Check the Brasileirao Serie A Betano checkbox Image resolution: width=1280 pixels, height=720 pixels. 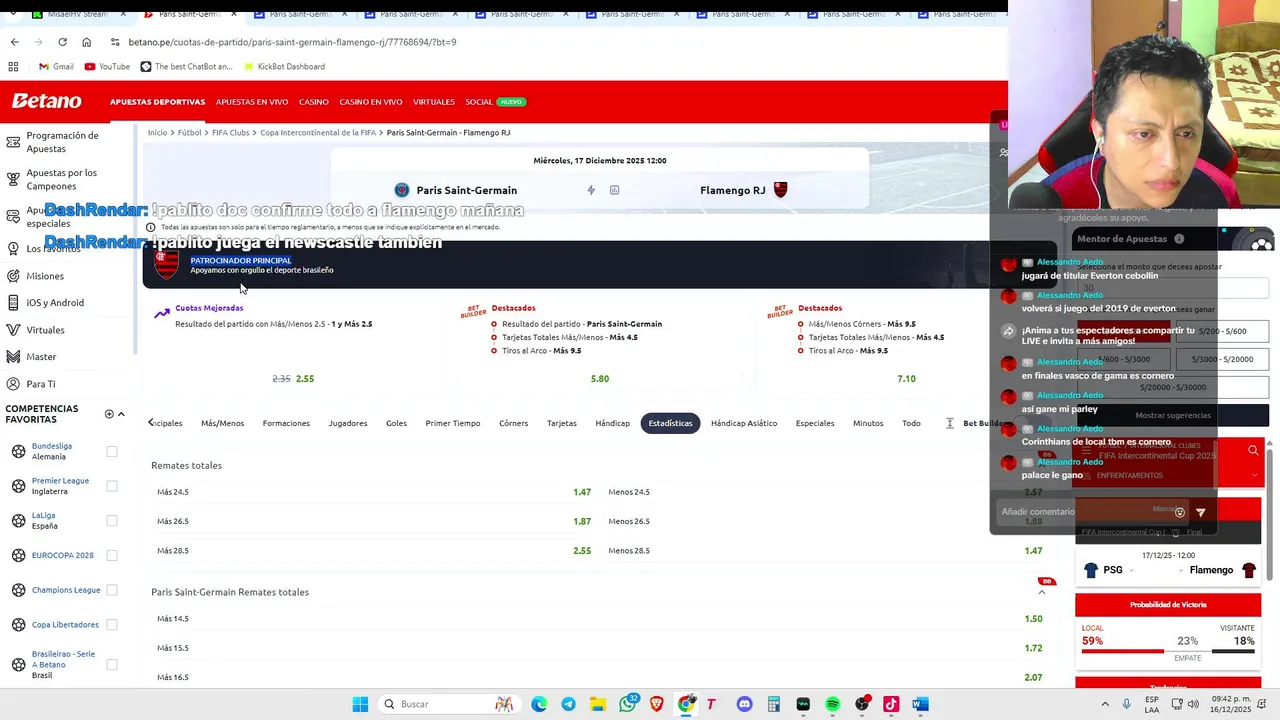click(112, 665)
